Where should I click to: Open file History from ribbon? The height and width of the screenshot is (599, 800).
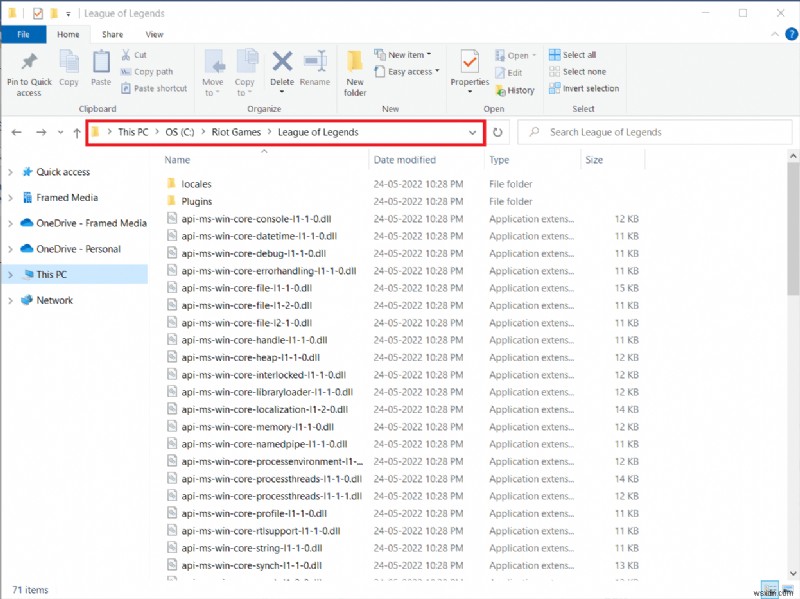(x=515, y=90)
